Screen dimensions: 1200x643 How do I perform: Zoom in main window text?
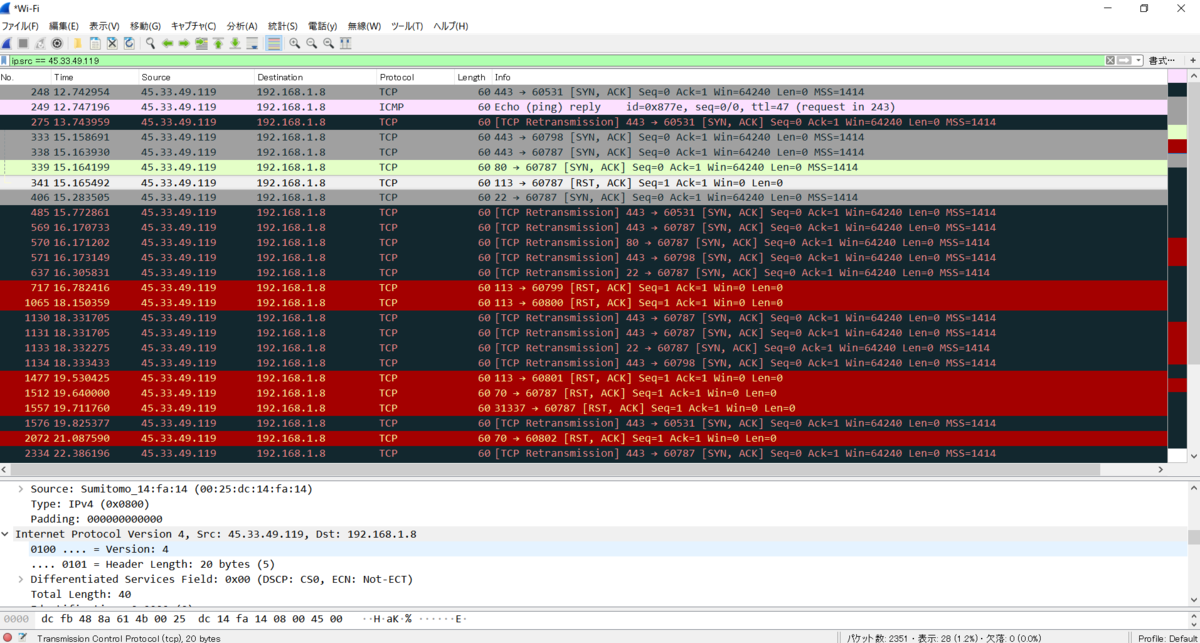point(295,43)
